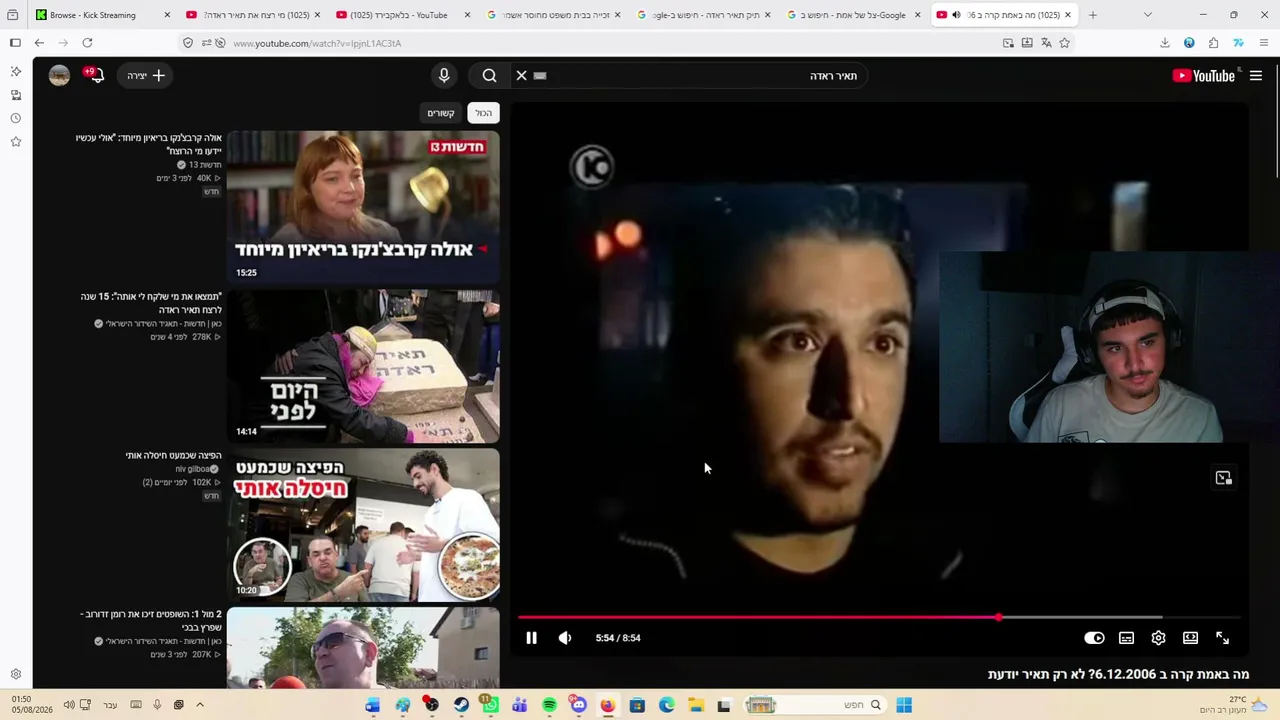Screen dimensions: 1280x720
Task: Open the browser extensions puzzle icon
Action: [1213, 43]
